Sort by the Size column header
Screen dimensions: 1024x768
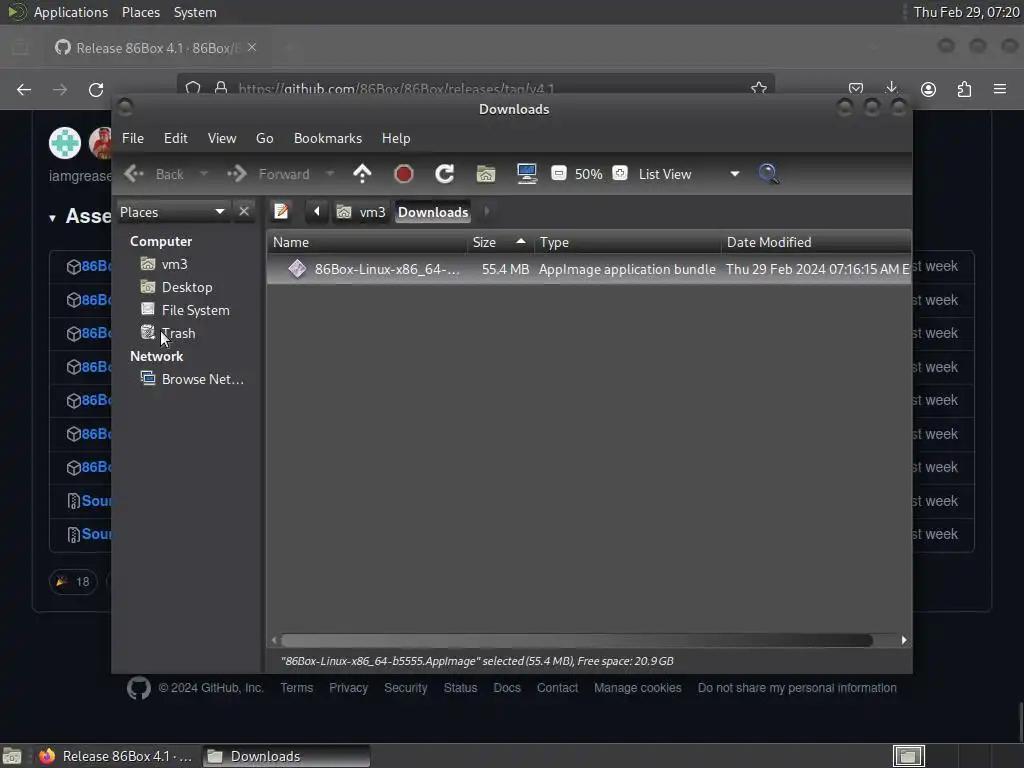500,242
